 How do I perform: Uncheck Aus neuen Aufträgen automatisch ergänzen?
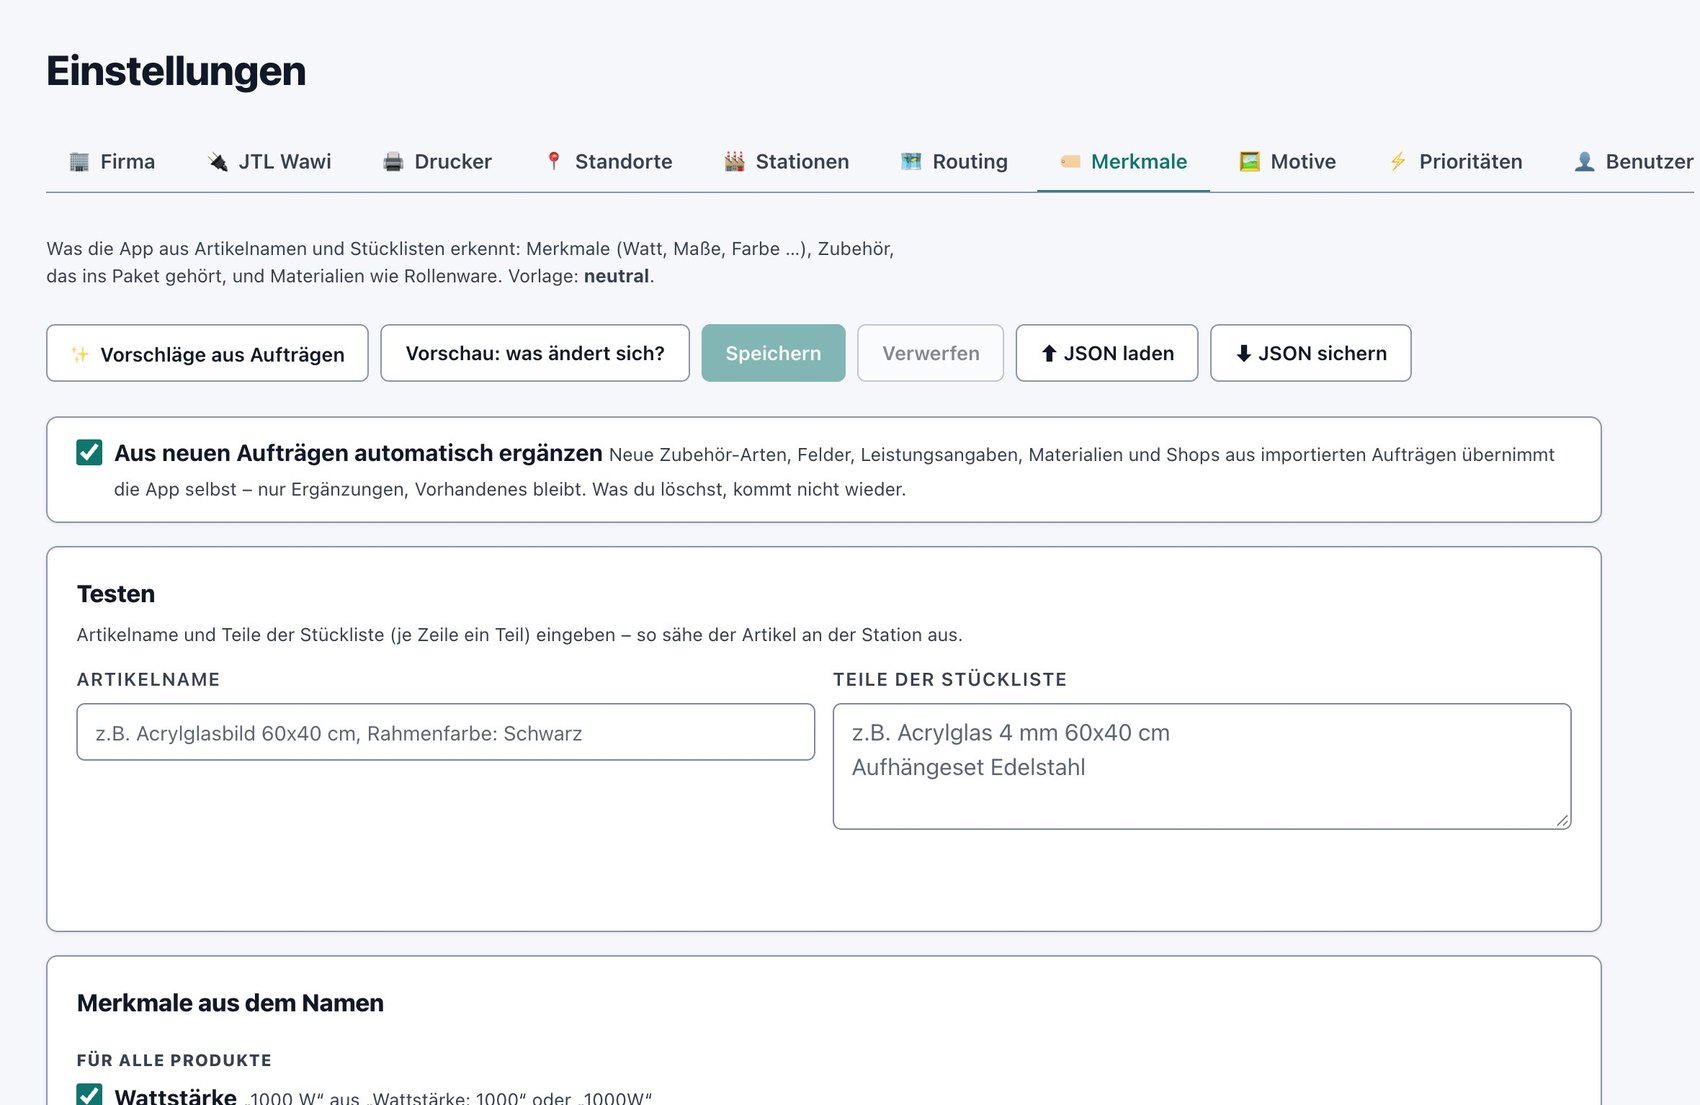click(x=89, y=452)
